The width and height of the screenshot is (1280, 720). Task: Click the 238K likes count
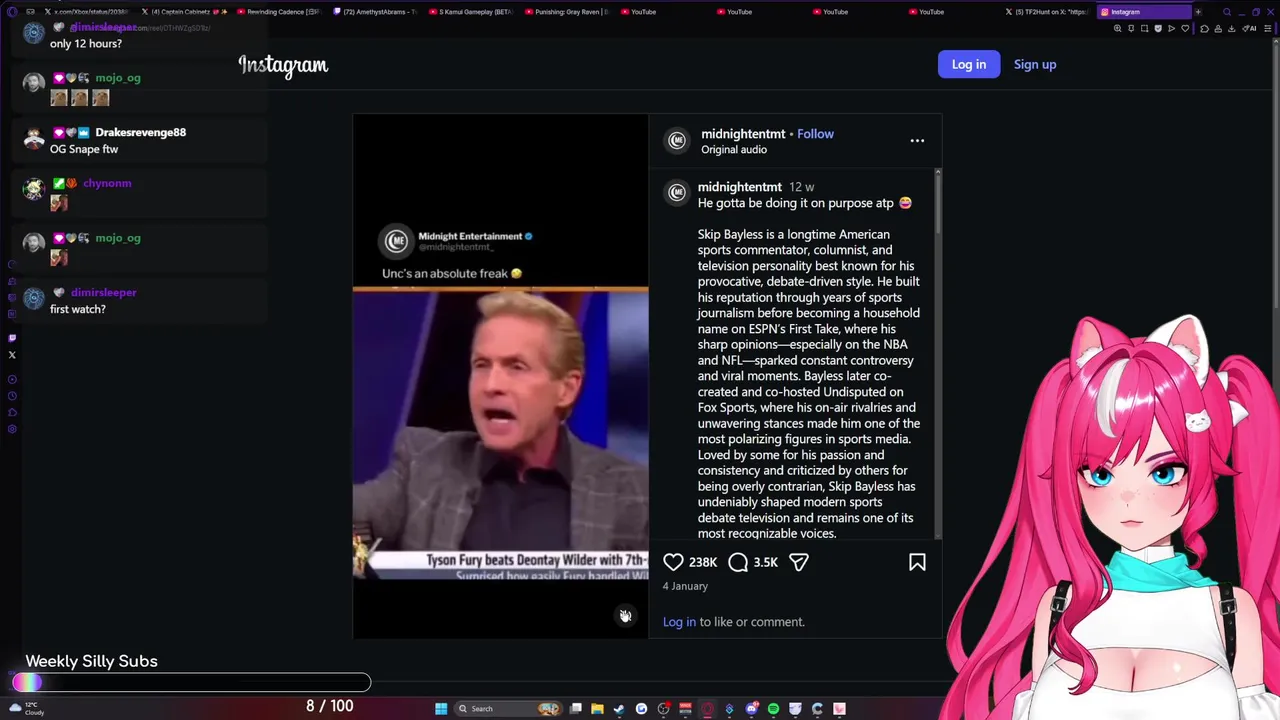click(703, 562)
